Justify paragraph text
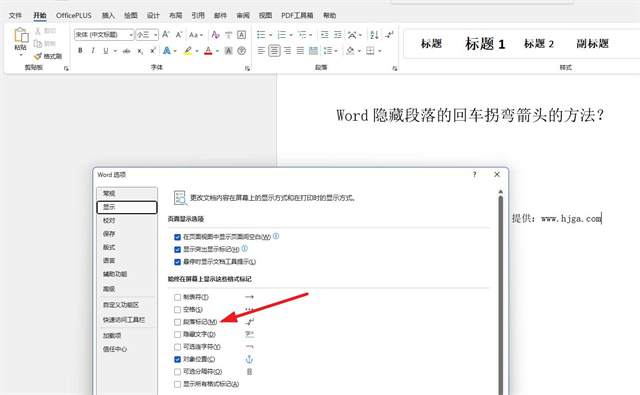 [300, 51]
